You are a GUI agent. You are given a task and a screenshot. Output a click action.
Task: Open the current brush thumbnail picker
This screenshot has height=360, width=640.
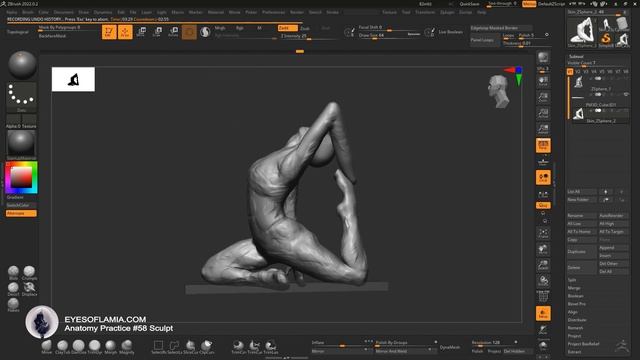pos(22,65)
